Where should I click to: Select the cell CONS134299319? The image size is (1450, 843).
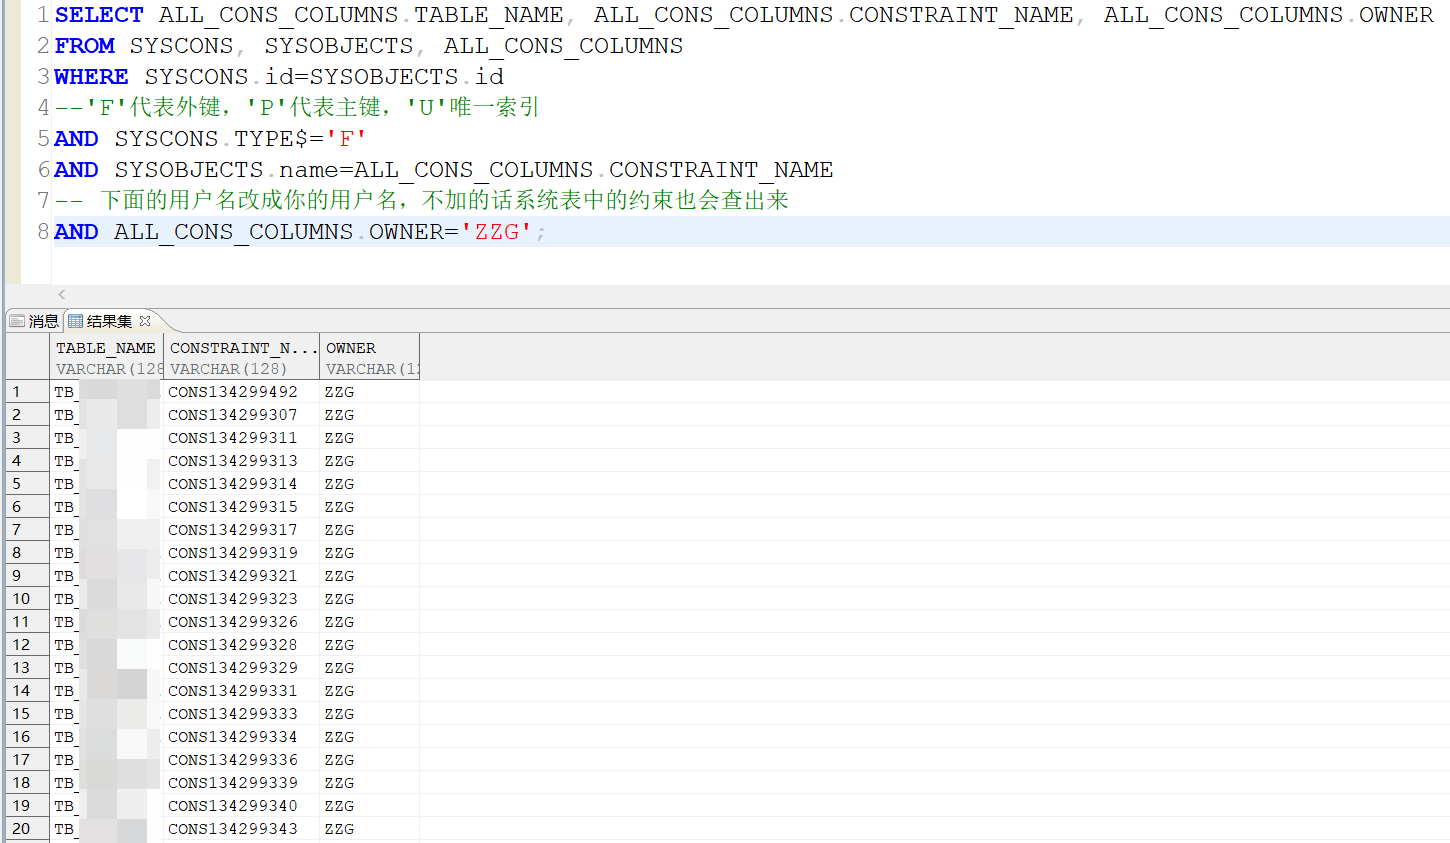tap(241, 553)
